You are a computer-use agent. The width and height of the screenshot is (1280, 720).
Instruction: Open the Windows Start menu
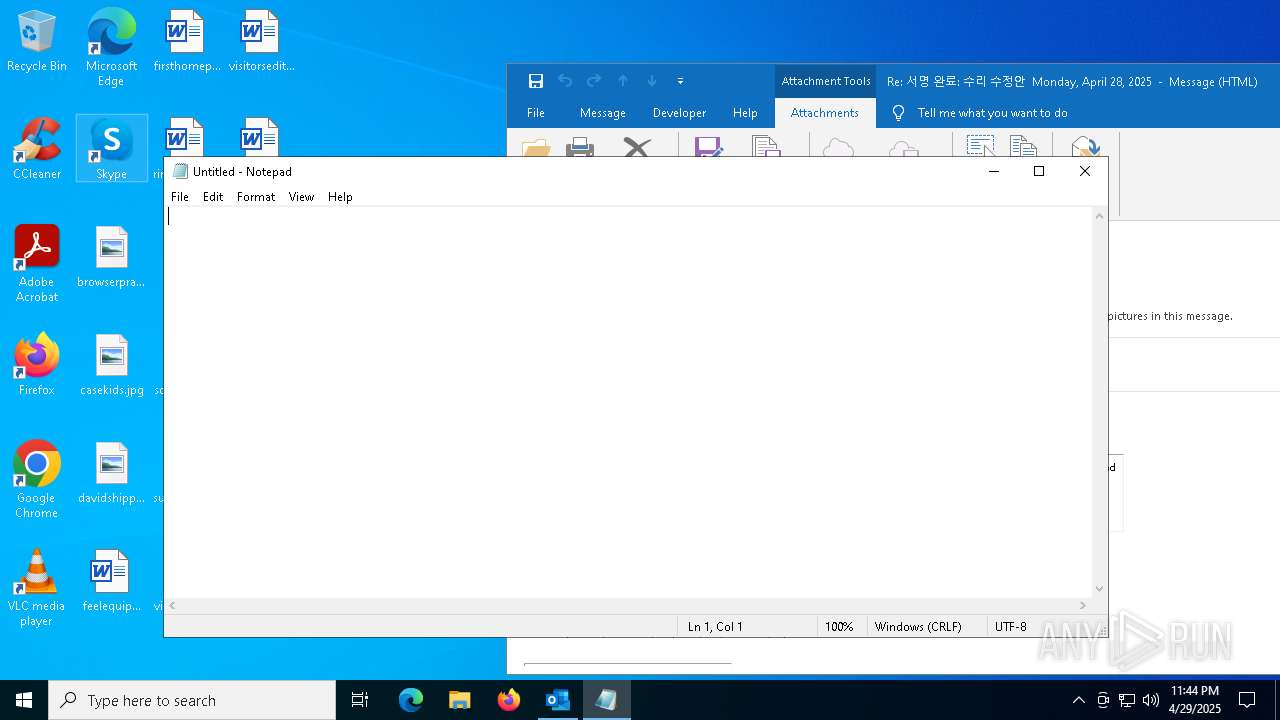[x=24, y=700]
